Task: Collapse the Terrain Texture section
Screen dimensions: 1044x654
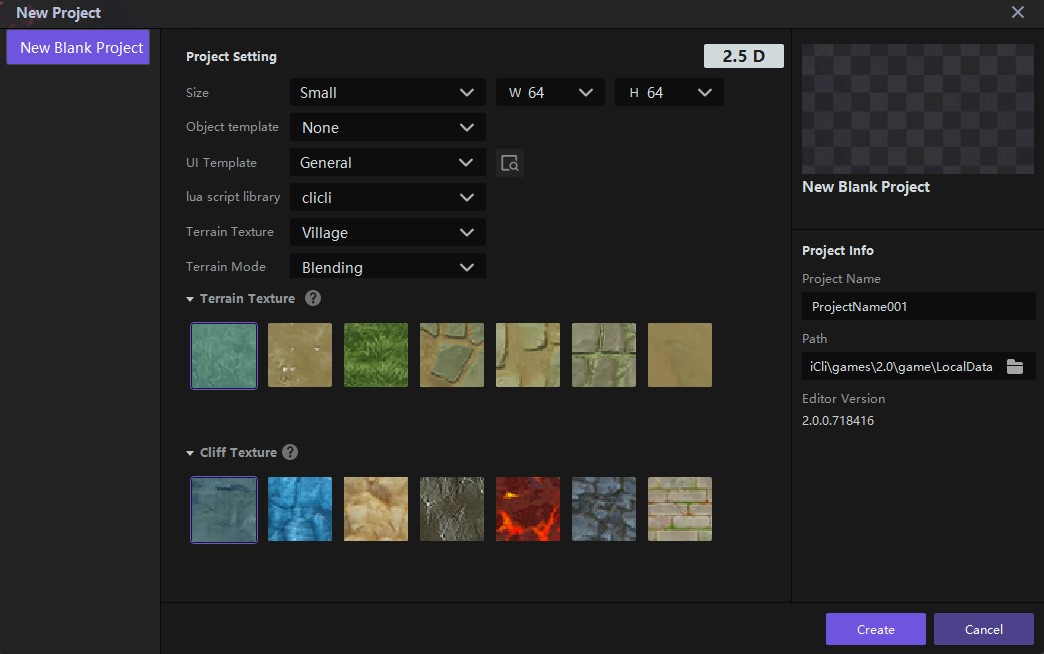Action: (191, 299)
